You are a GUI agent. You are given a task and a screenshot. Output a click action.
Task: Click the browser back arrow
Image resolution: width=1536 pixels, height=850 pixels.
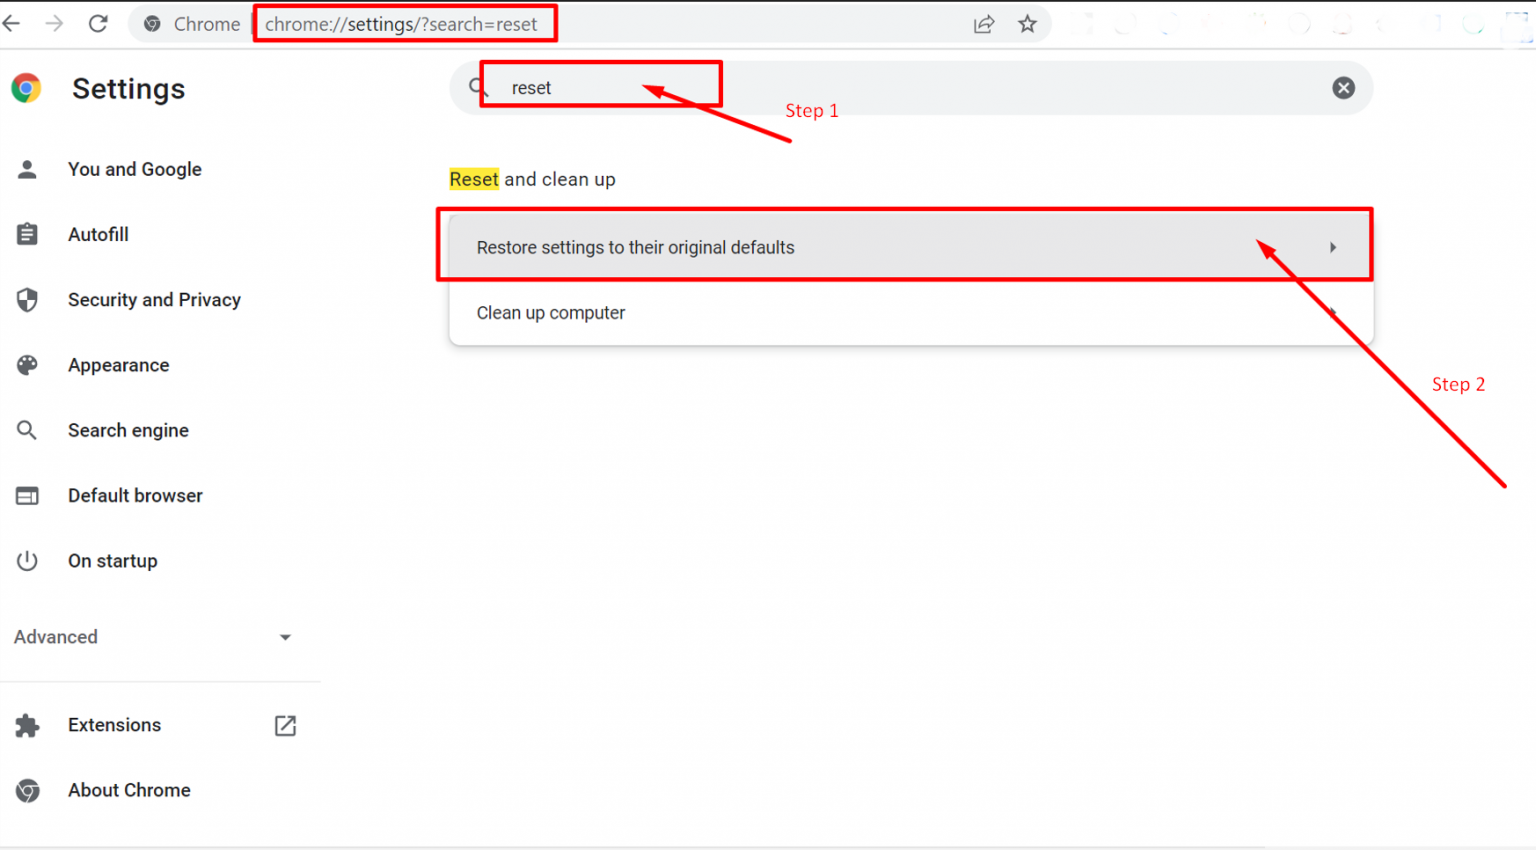click(12, 24)
